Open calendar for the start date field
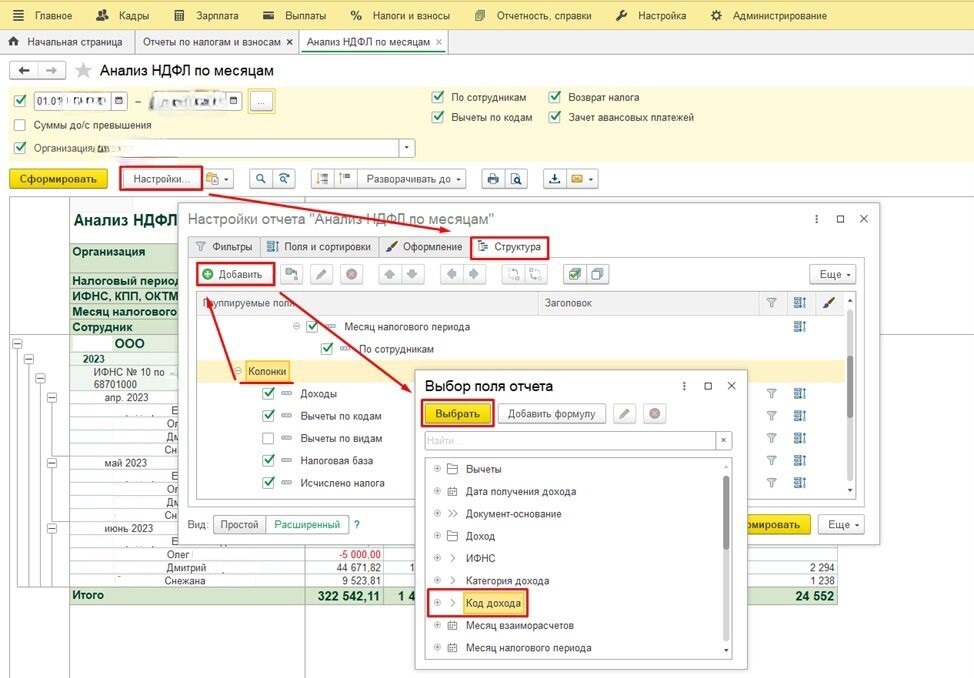The width and height of the screenshot is (974, 678). (x=119, y=101)
